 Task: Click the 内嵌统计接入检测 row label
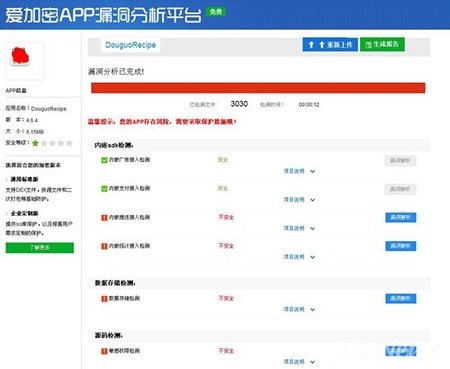pos(129,246)
